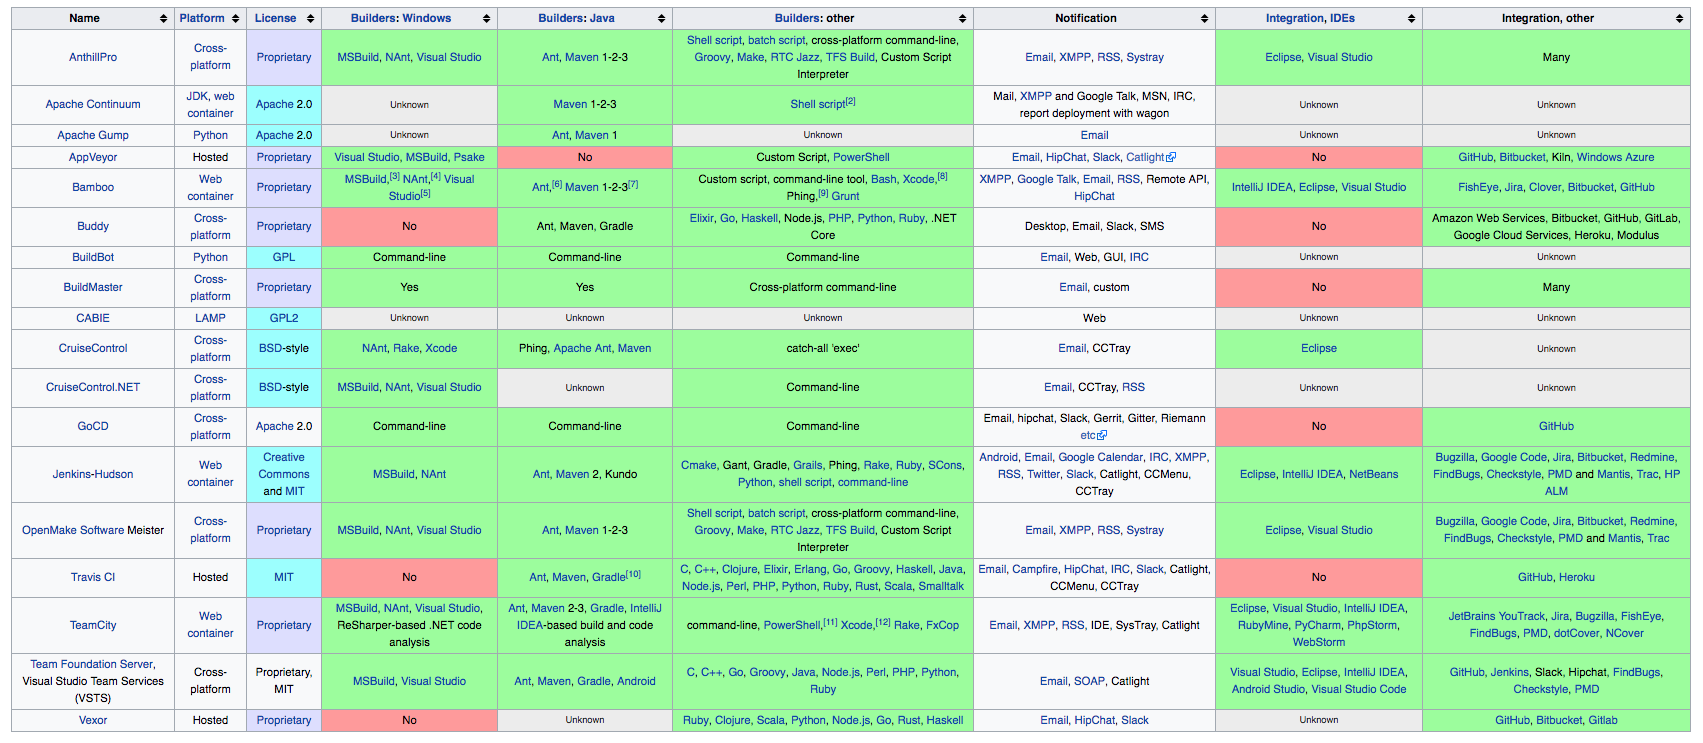
Task: Follow footnote [2] after Shell script
Action: click(851, 101)
